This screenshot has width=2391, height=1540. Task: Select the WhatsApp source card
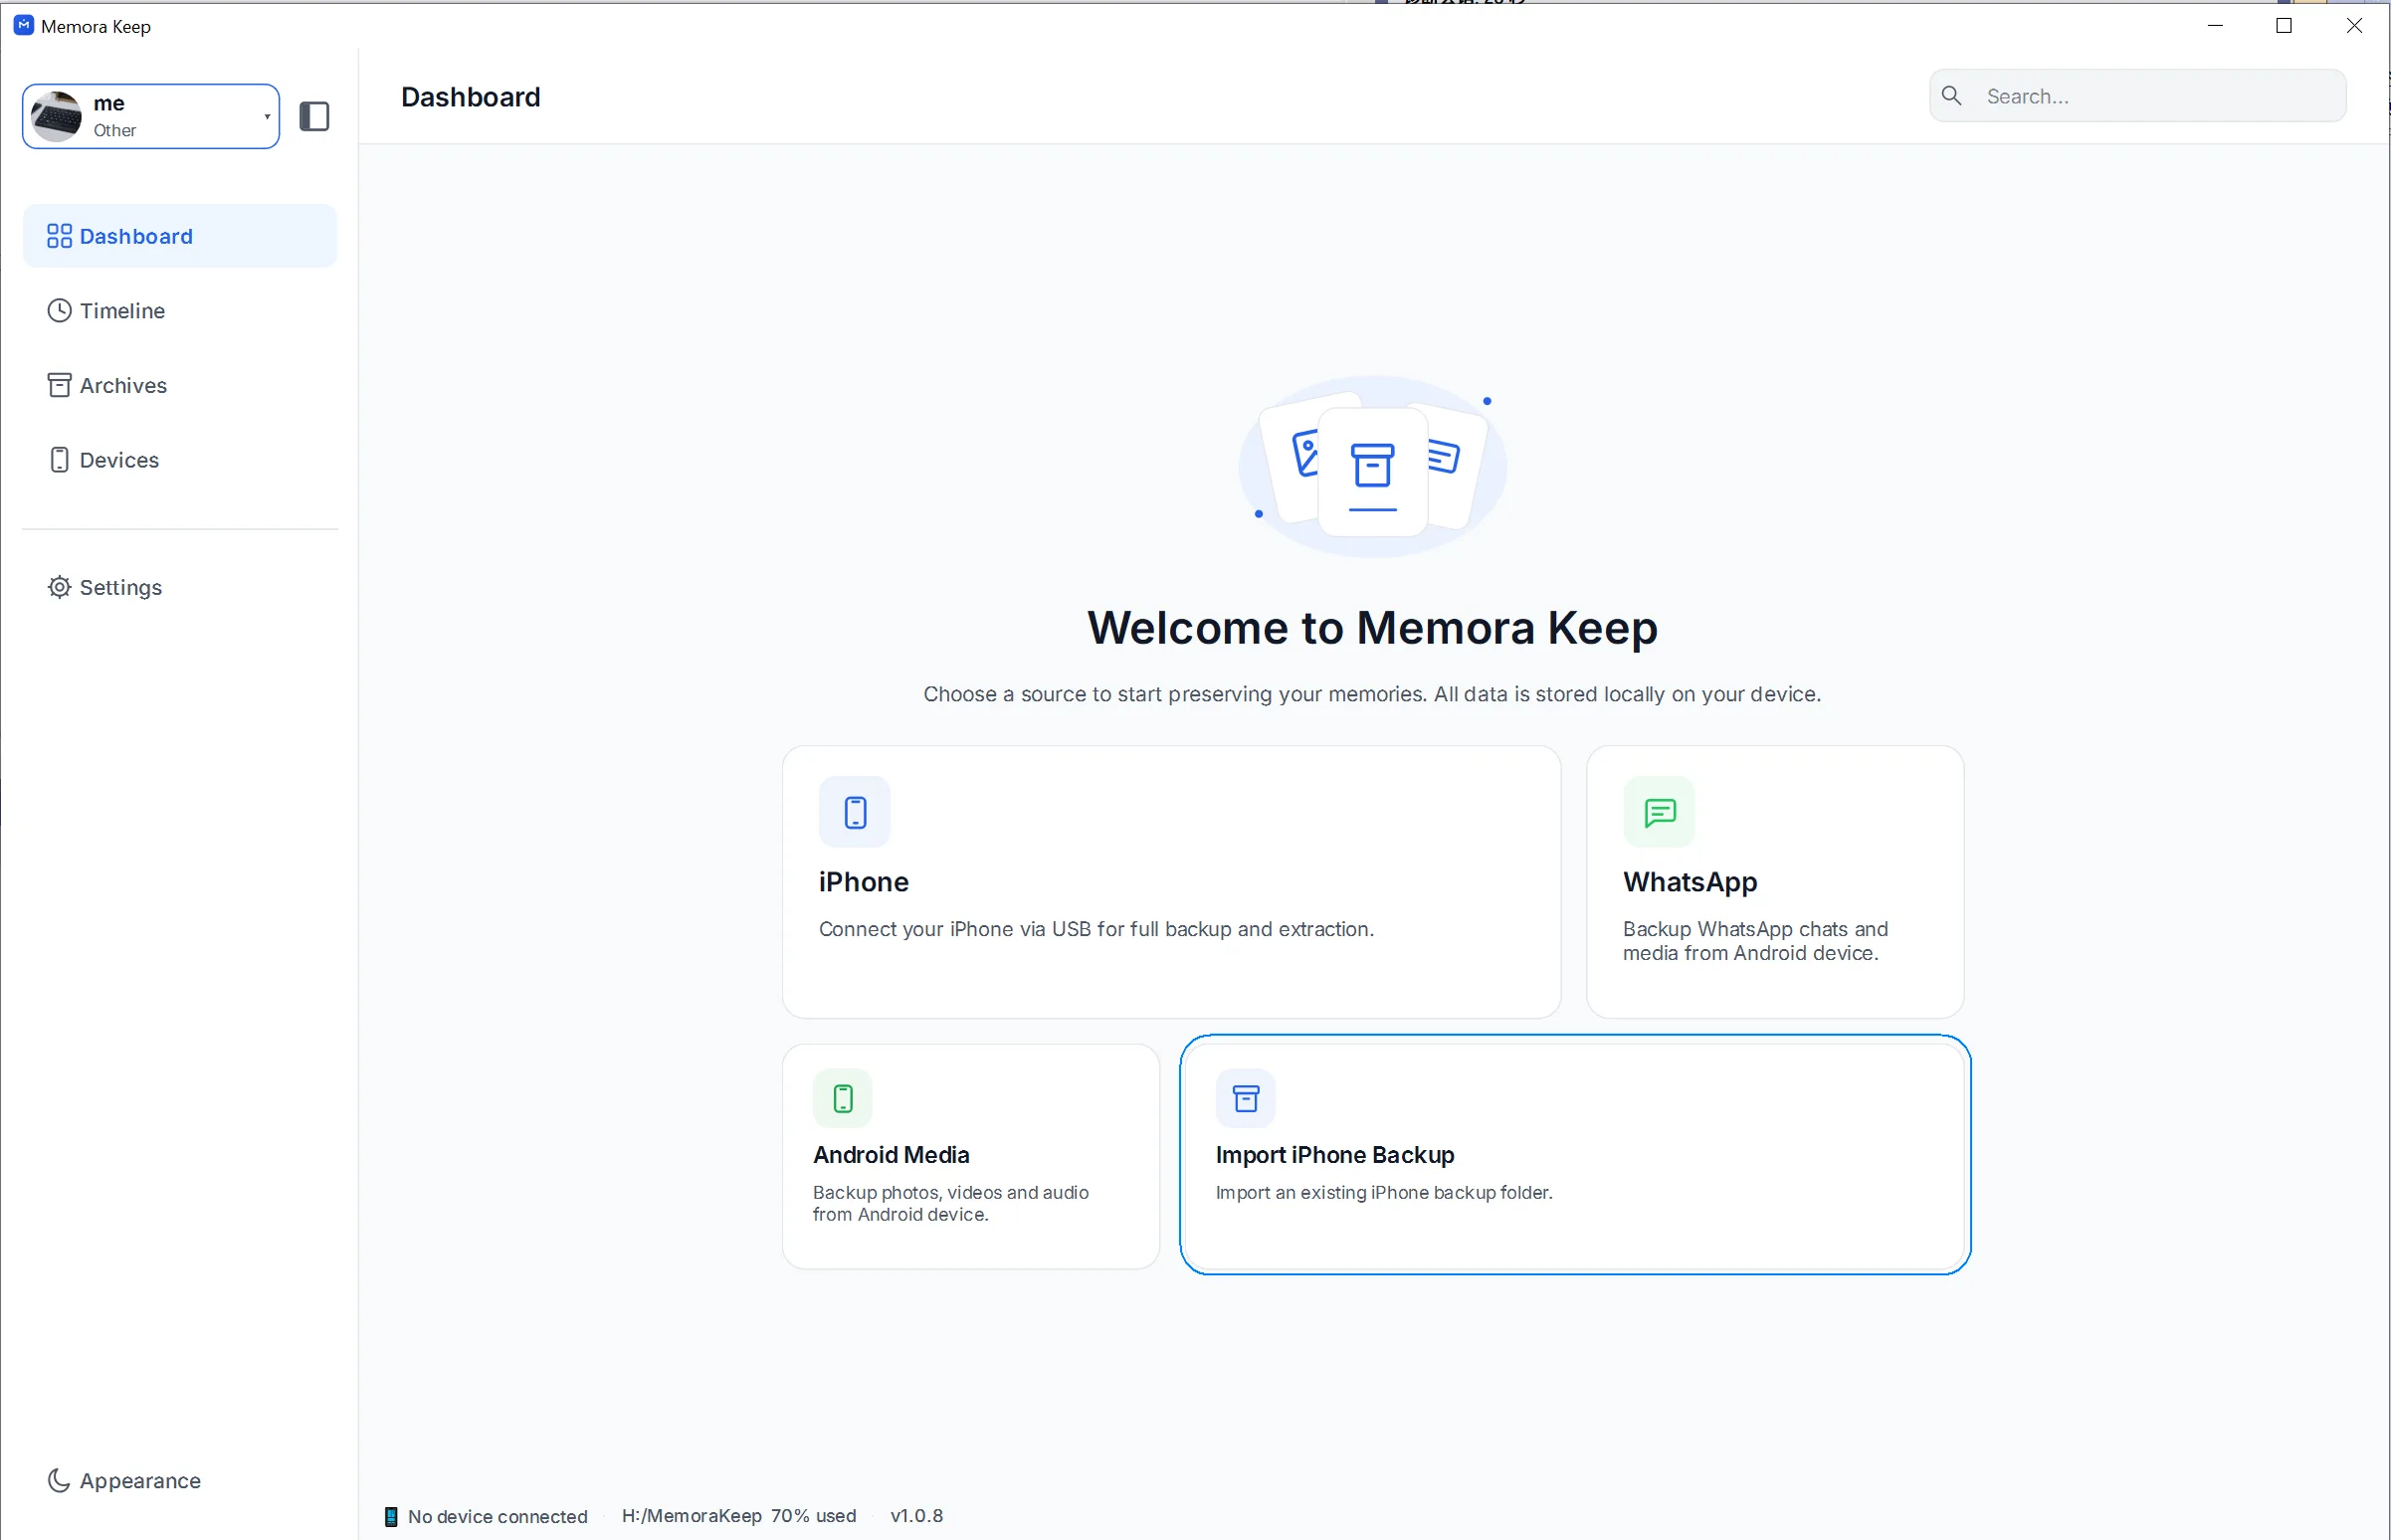(1775, 882)
